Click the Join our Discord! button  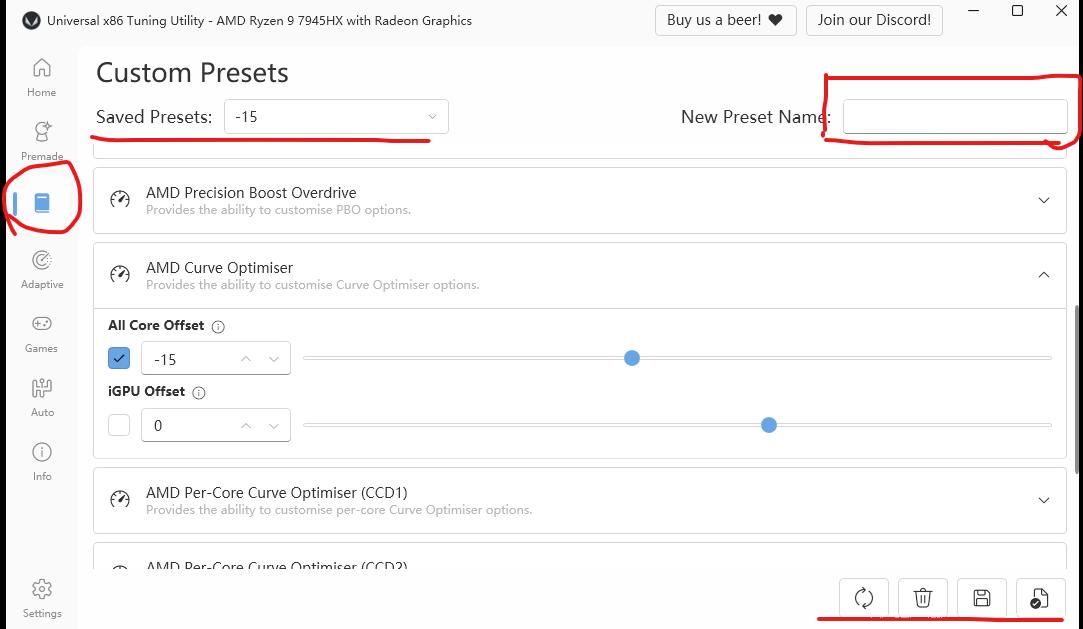(874, 20)
